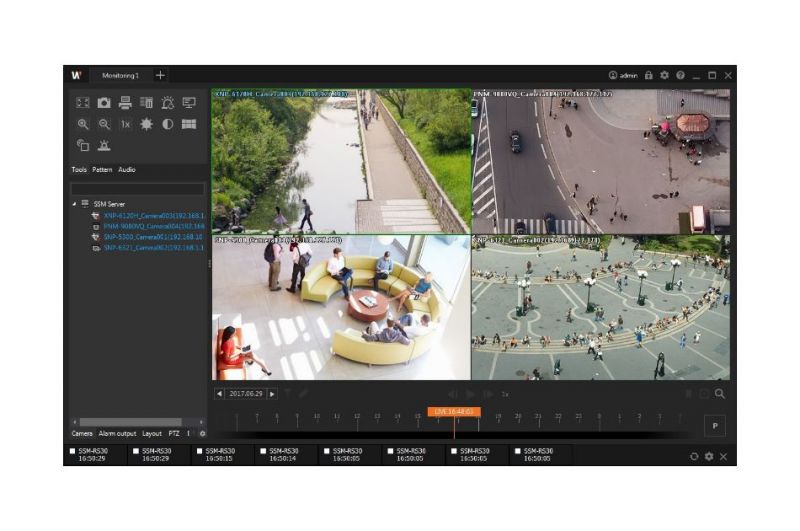Trigger the alarm siren icon
This screenshot has height=531, width=800.
tap(104, 146)
